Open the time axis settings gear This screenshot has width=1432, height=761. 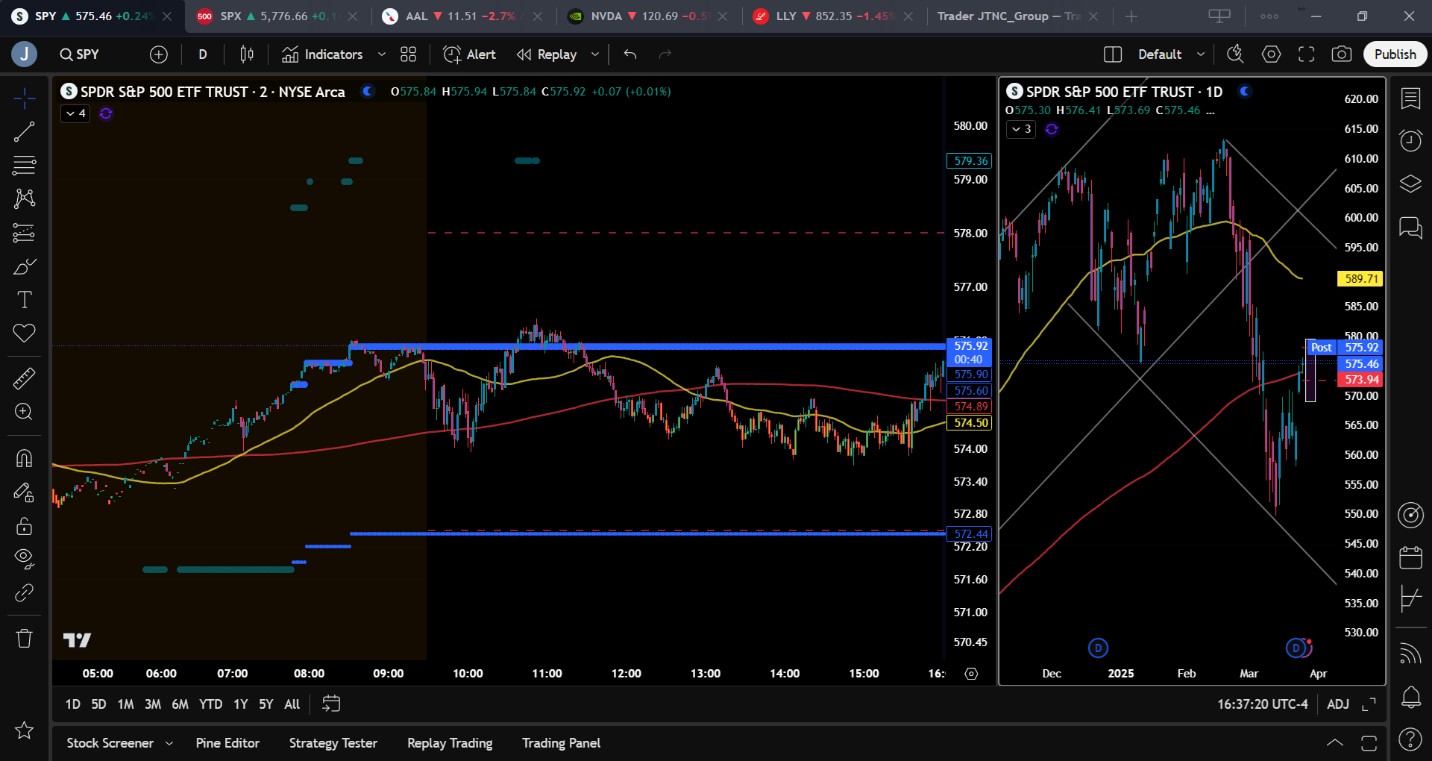pos(971,673)
